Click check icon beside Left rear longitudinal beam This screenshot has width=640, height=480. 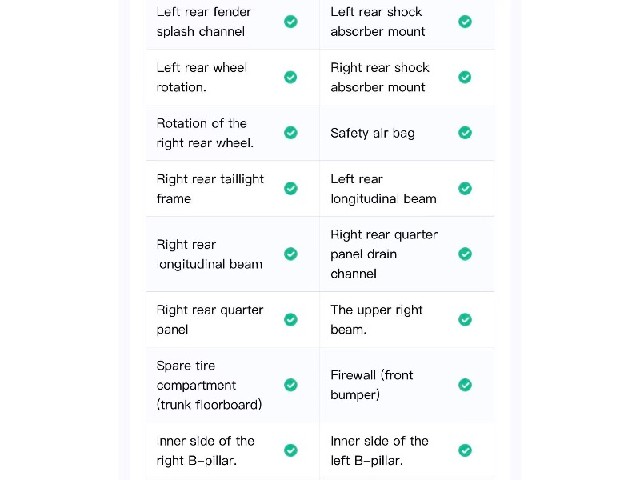tap(464, 188)
